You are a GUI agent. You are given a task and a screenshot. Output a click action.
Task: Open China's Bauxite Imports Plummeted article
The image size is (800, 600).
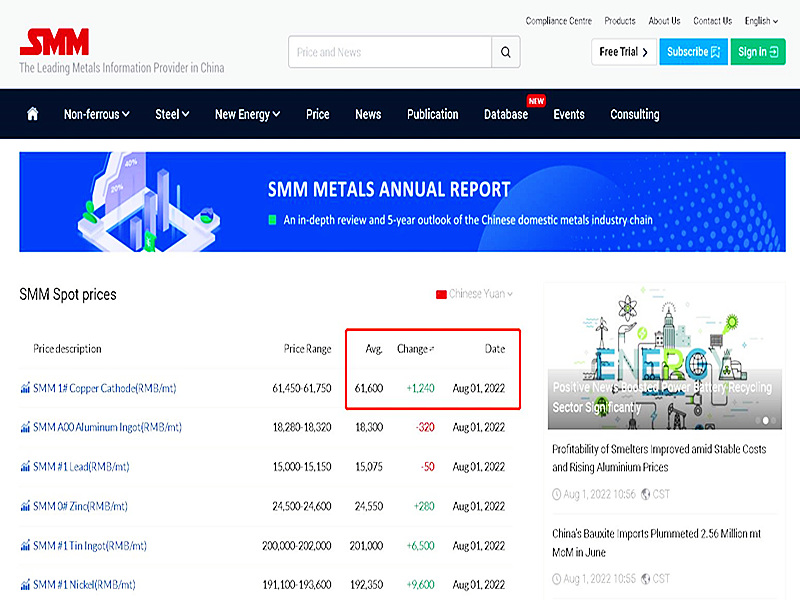coord(656,543)
